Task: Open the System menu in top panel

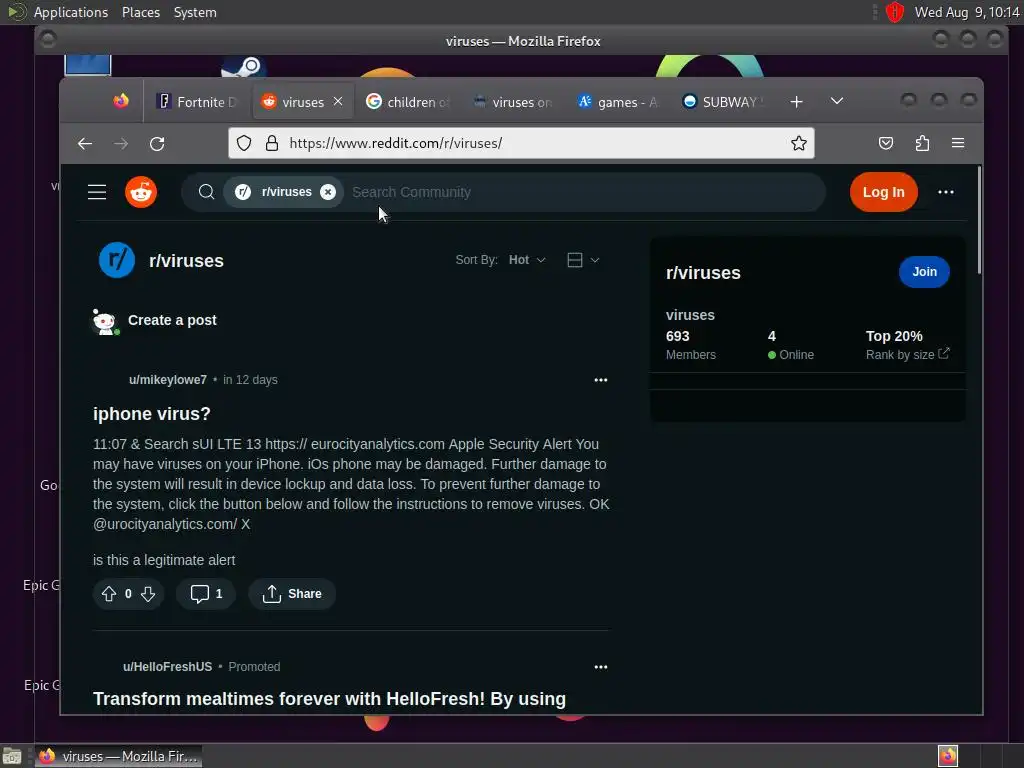Action: click(x=195, y=12)
